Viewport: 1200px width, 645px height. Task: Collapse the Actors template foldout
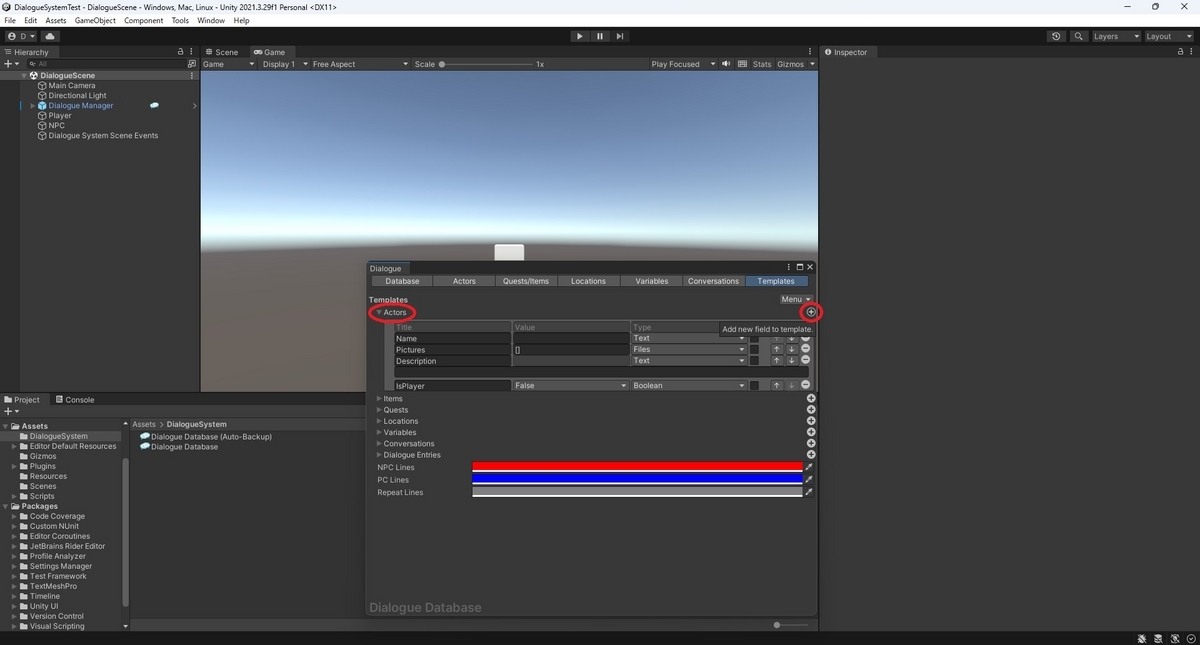click(x=379, y=312)
